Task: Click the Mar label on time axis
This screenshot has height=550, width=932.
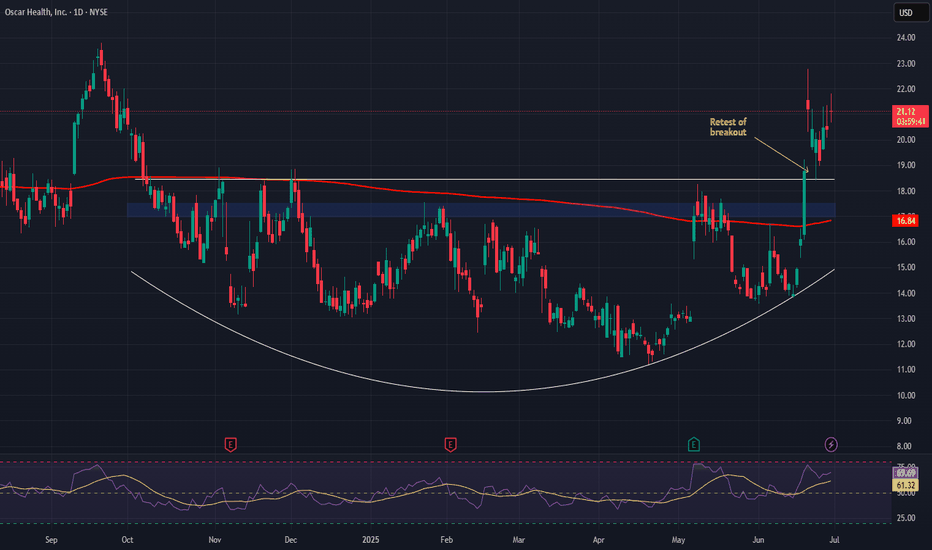Action: 519,540
